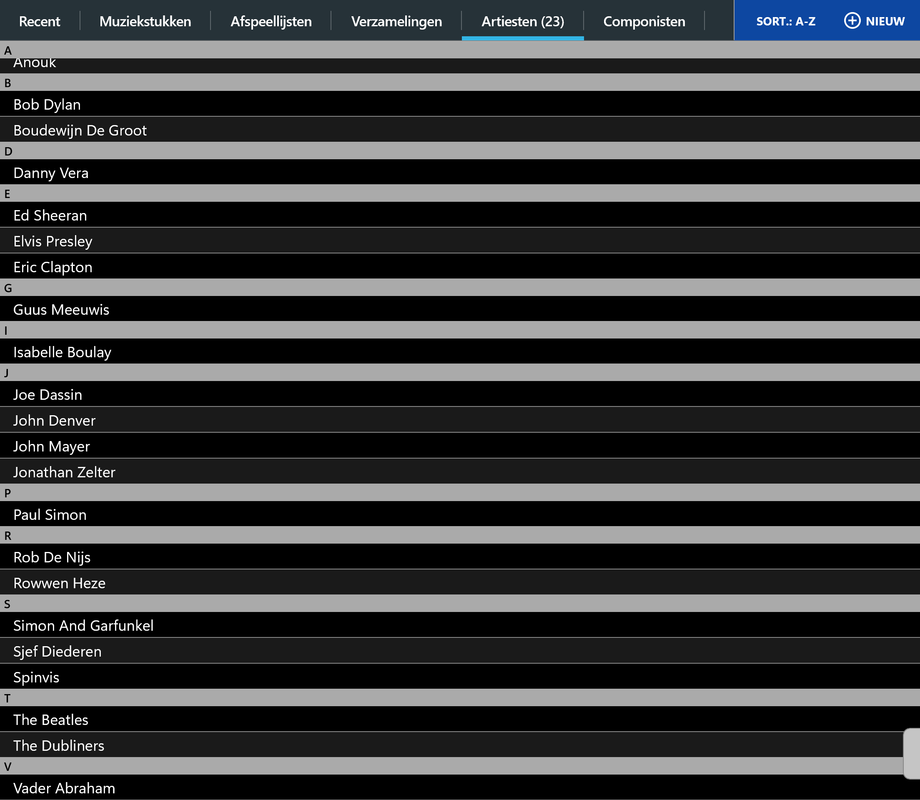920x800 pixels.
Task: Click the scrollbar thumb at right edge
Action: pyautogui.click(x=912, y=754)
